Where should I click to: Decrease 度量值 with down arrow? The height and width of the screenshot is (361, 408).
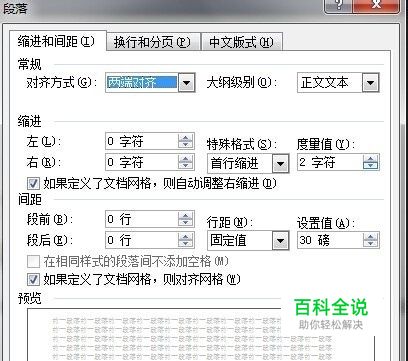pos(370,166)
